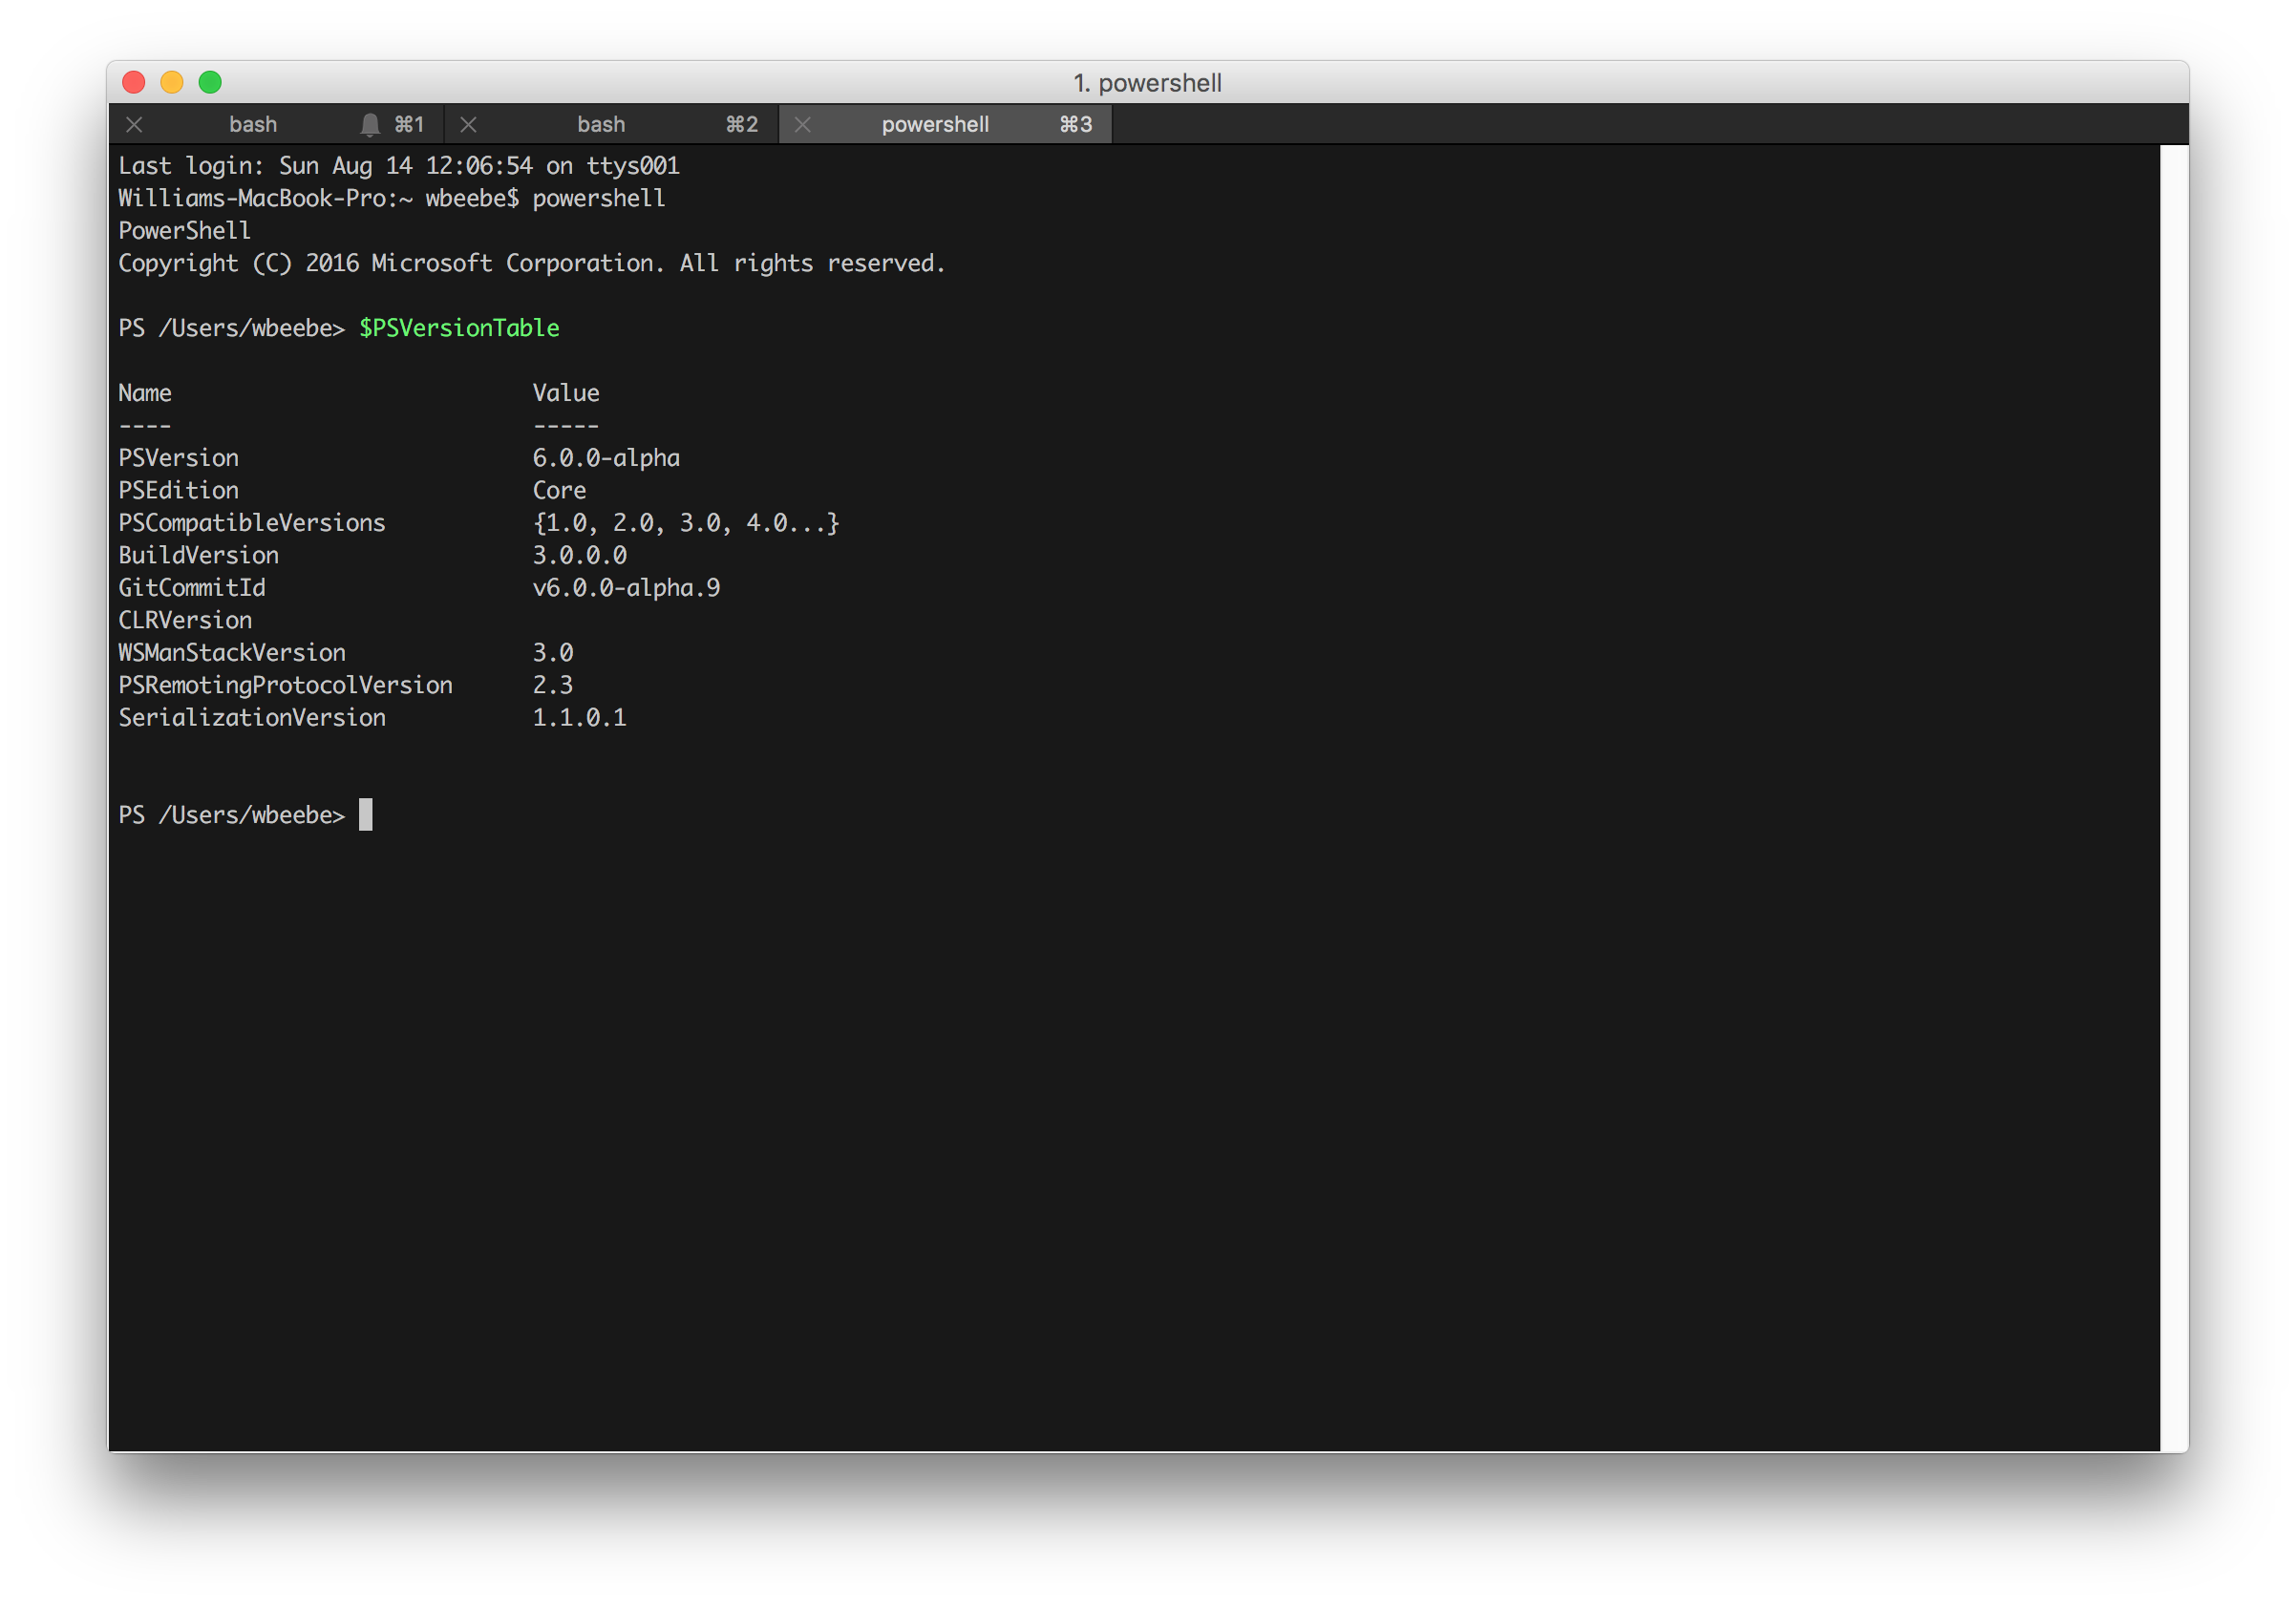The width and height of the screenshot is (2296, 1606).
Task: Click the bell notification icon on first bash tab
Action: click(x=370, y=125)
